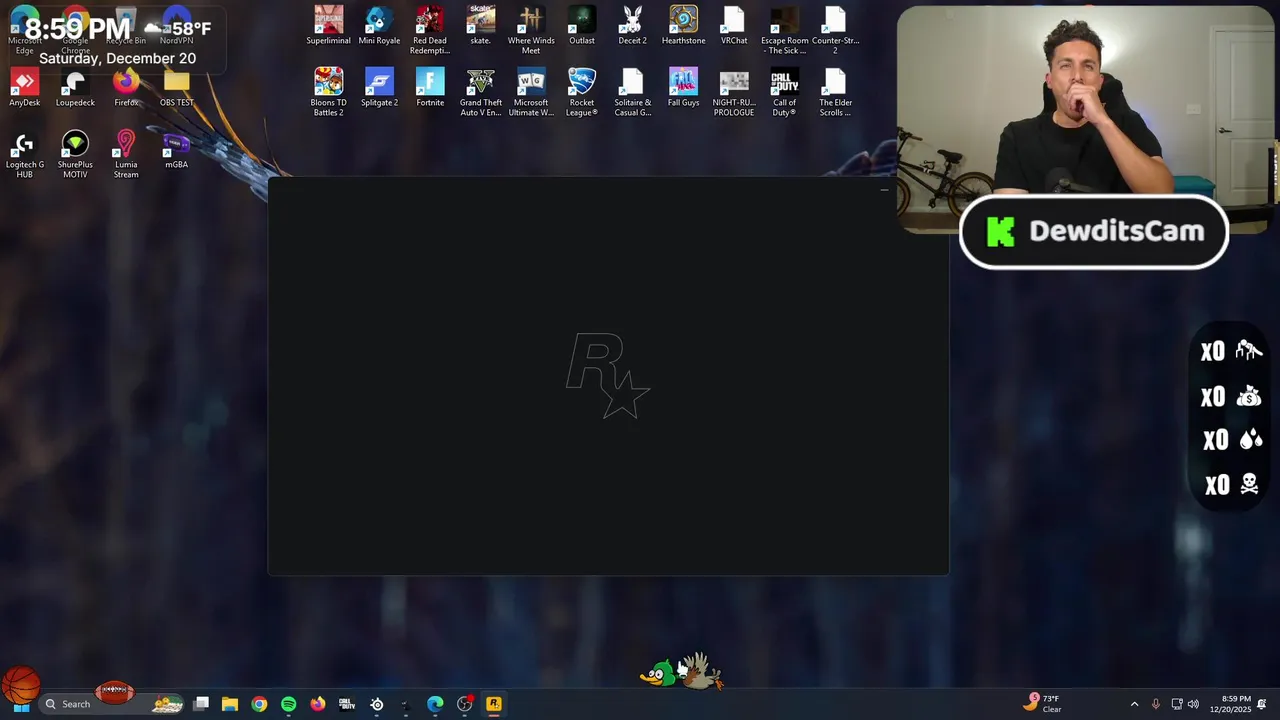Image resolution: width=1280 pixels, height=720 pixels.
Task: Open network settings tray icon
Action: (x=1177, y=704)
